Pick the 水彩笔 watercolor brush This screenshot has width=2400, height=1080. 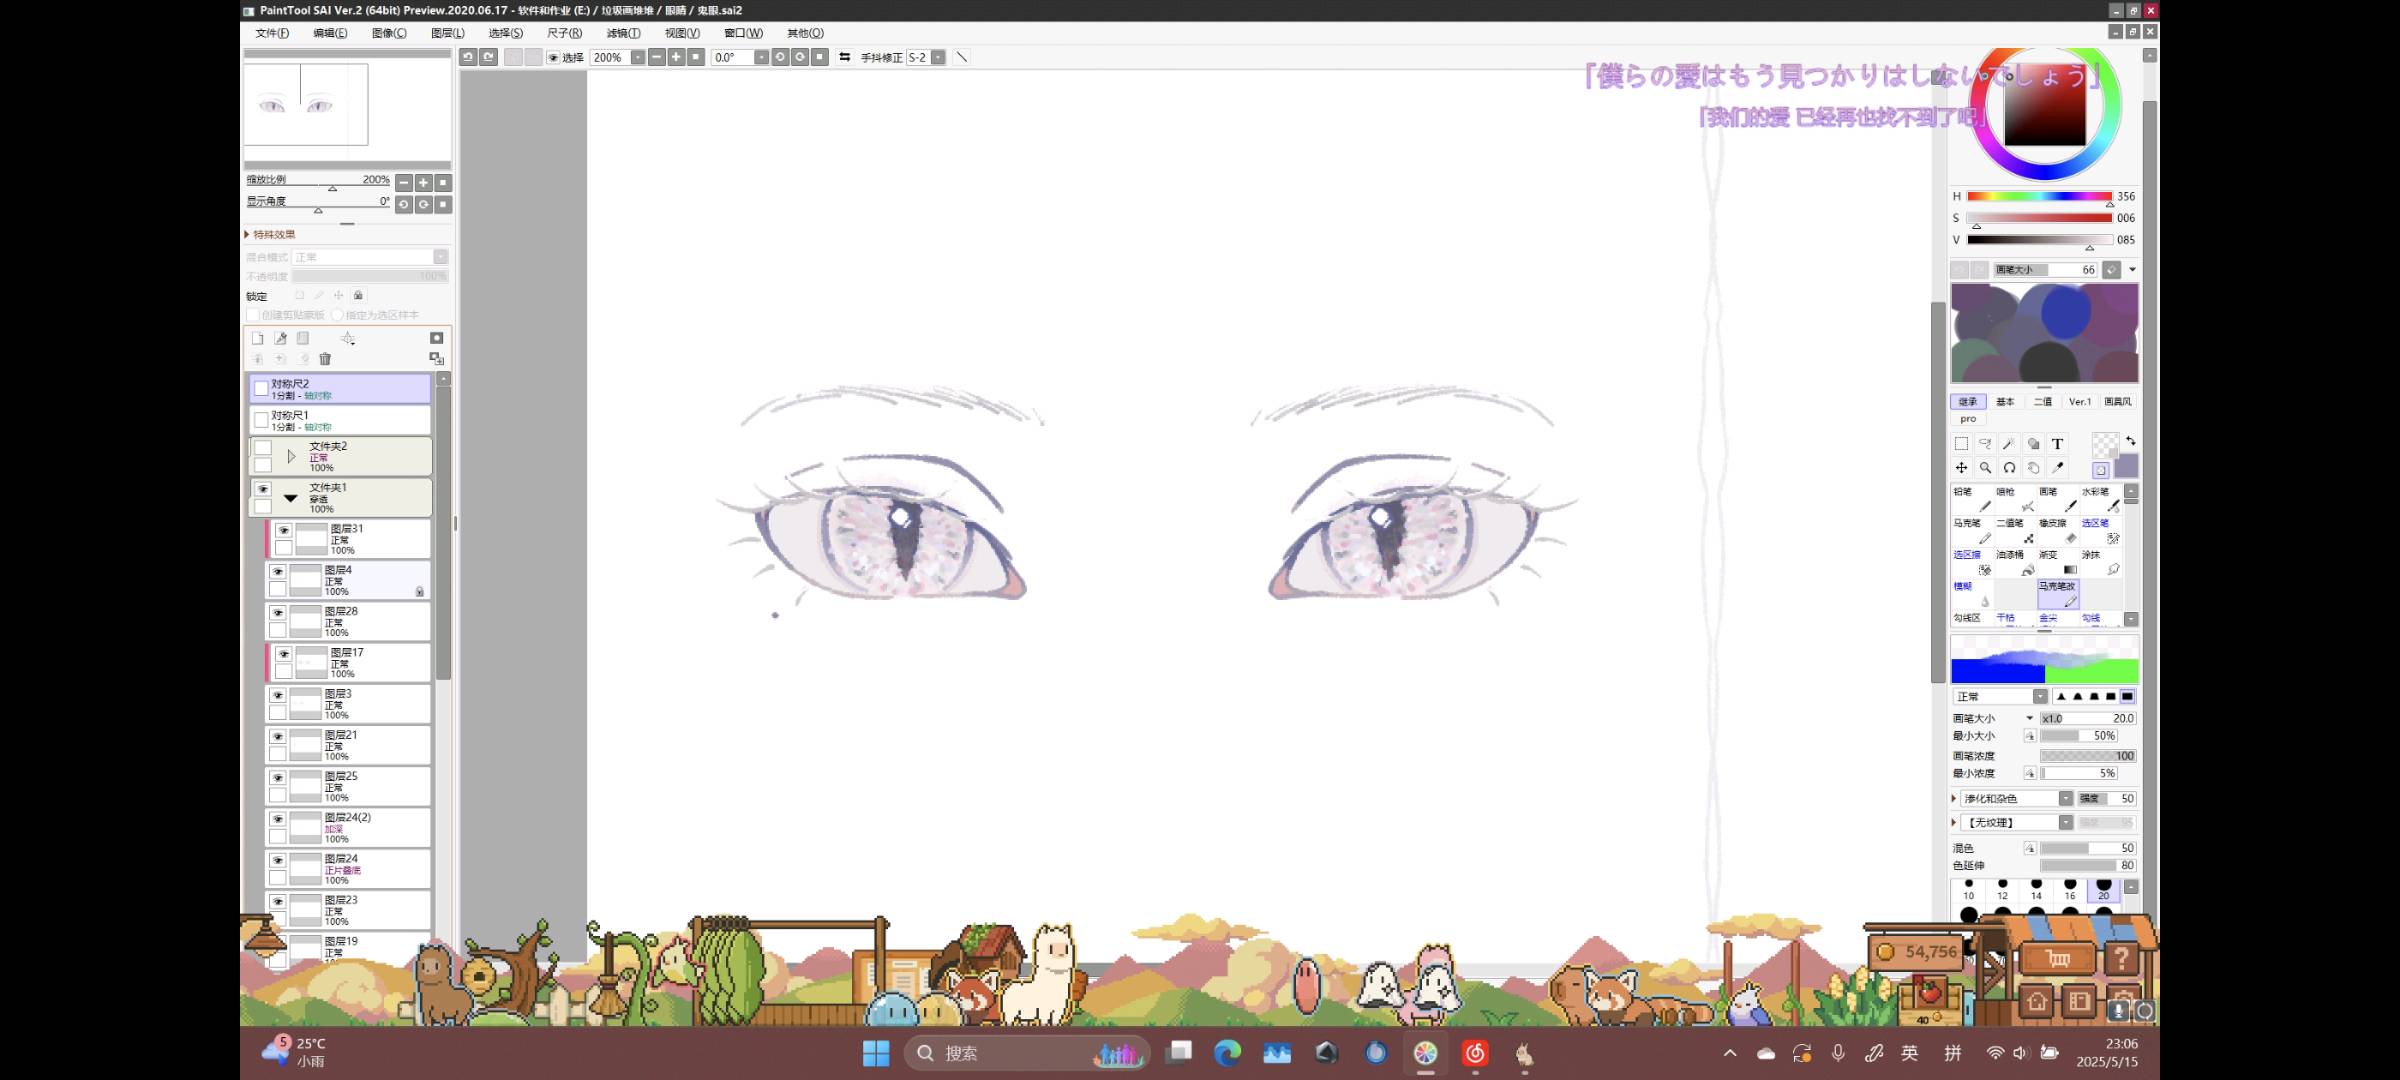(x=2102, y=499)
